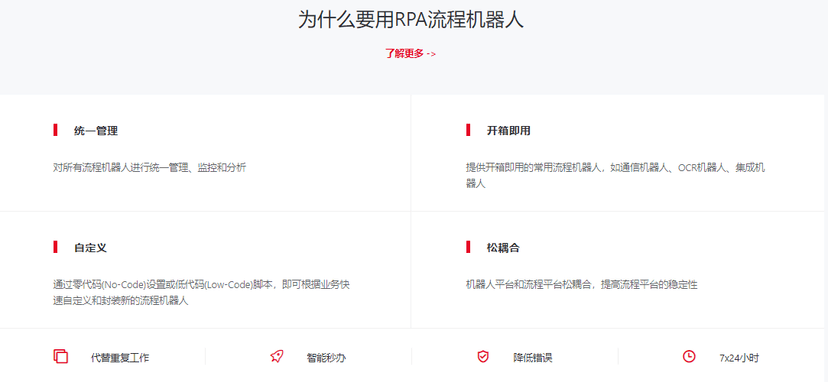Select the 松耦合 heading
This screenshot has height=382, width=828.
click(x=503, y=248)
